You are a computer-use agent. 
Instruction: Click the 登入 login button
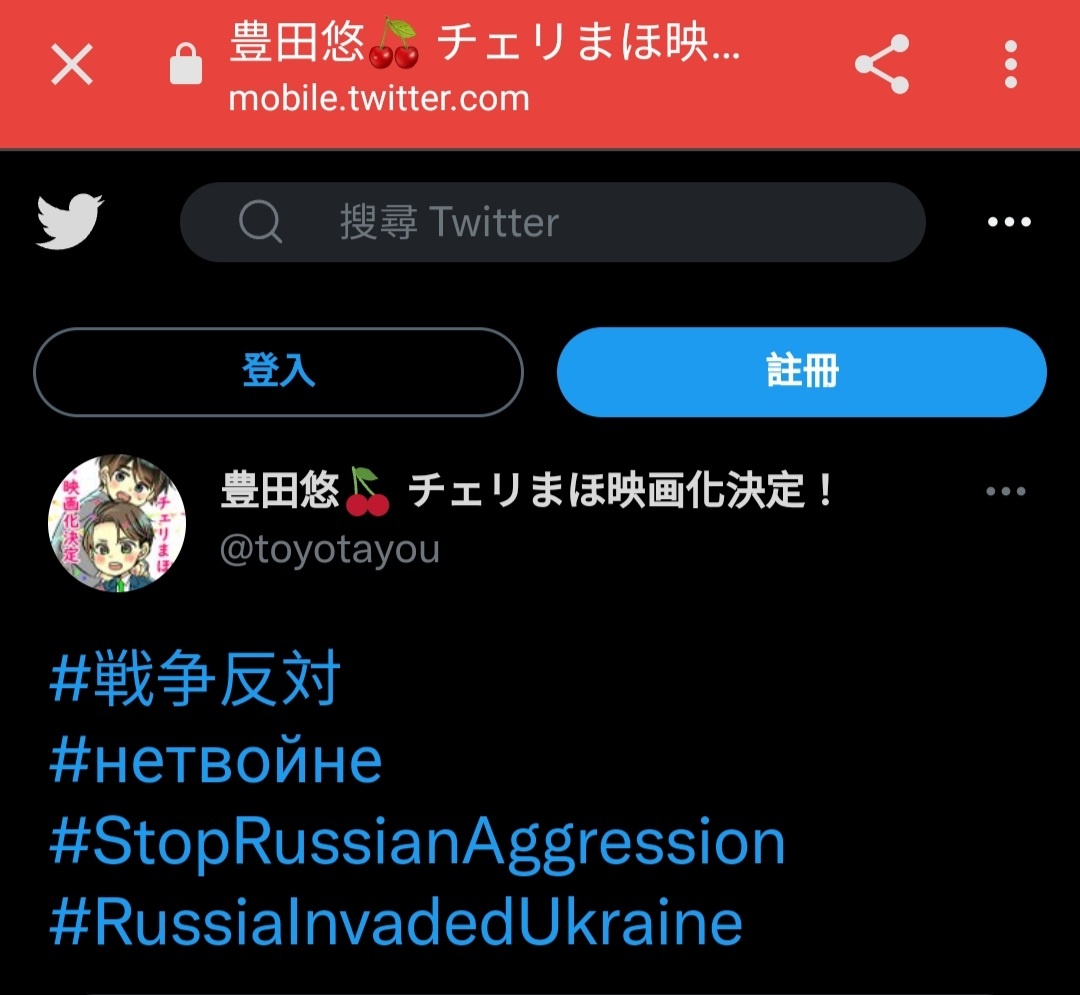(x=278, y=372)
